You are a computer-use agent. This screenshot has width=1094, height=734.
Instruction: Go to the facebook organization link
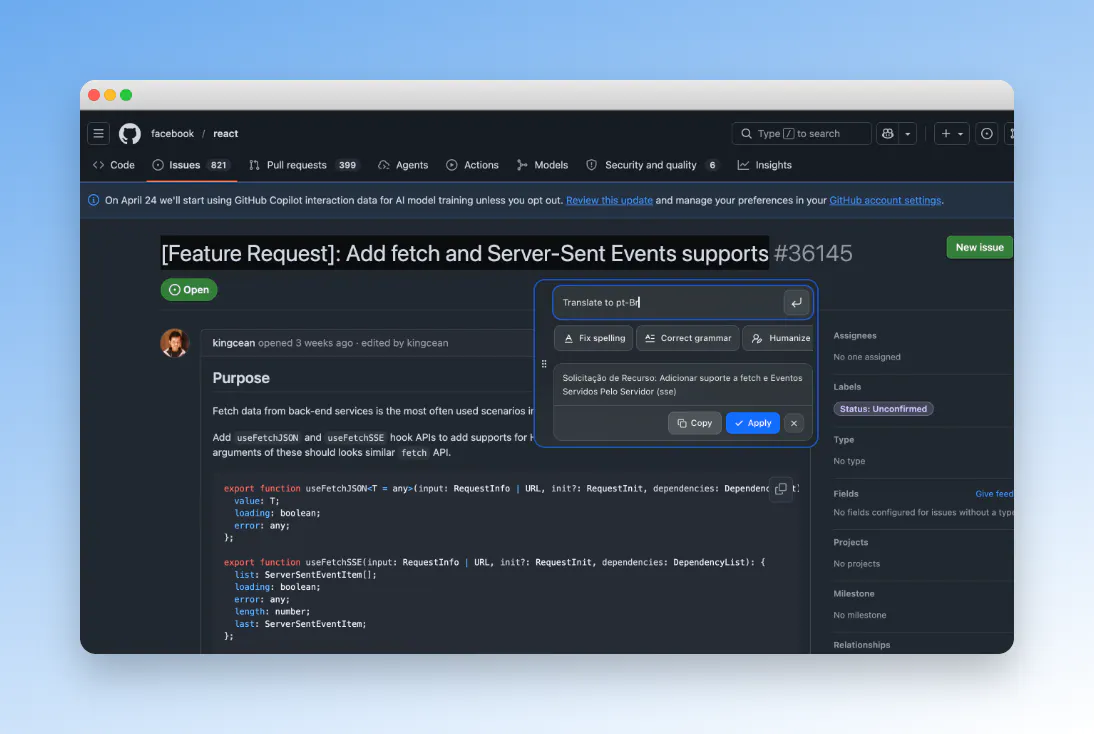pos(172,133)
